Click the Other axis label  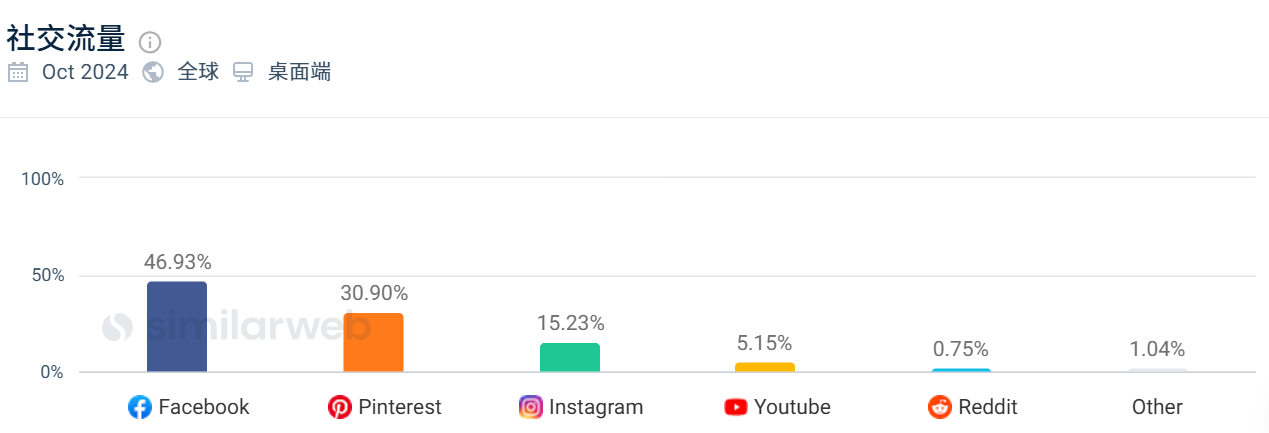(1157, 407)
